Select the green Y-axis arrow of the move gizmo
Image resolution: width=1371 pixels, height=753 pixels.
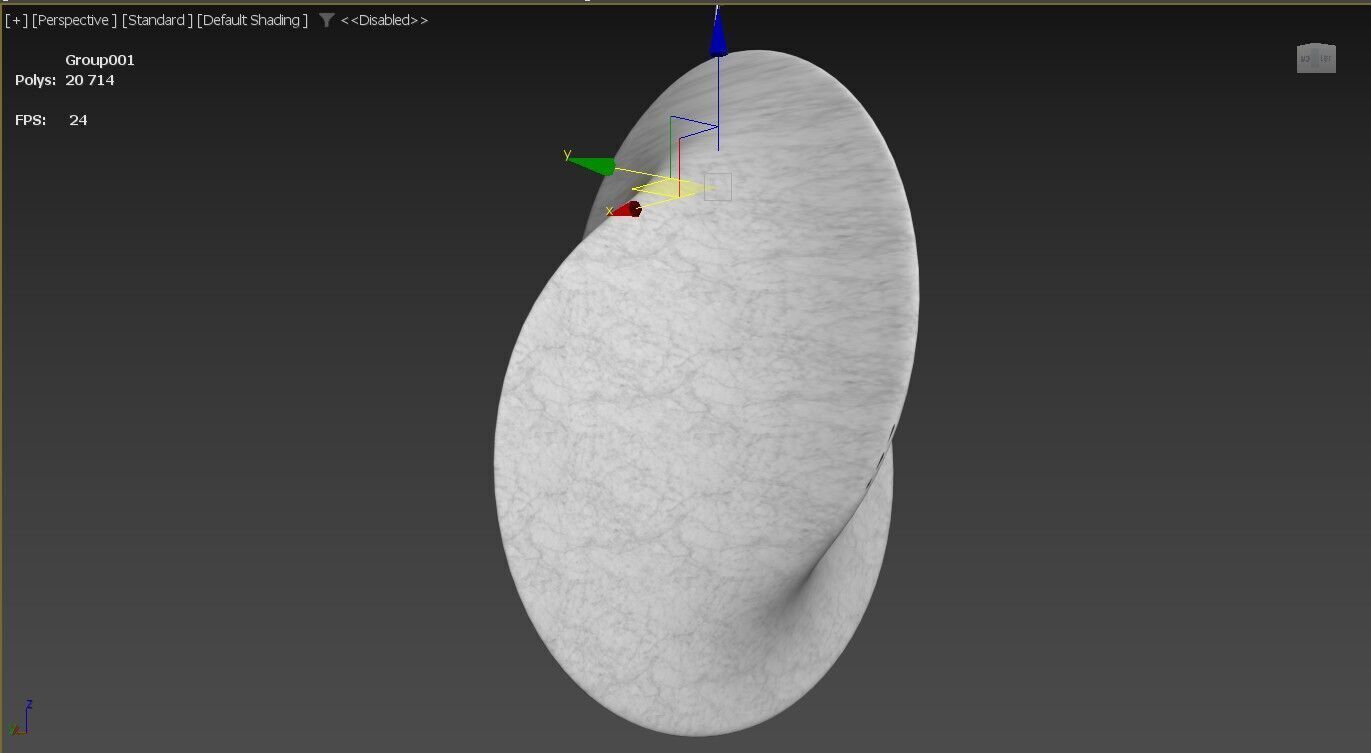pos(593,165)
